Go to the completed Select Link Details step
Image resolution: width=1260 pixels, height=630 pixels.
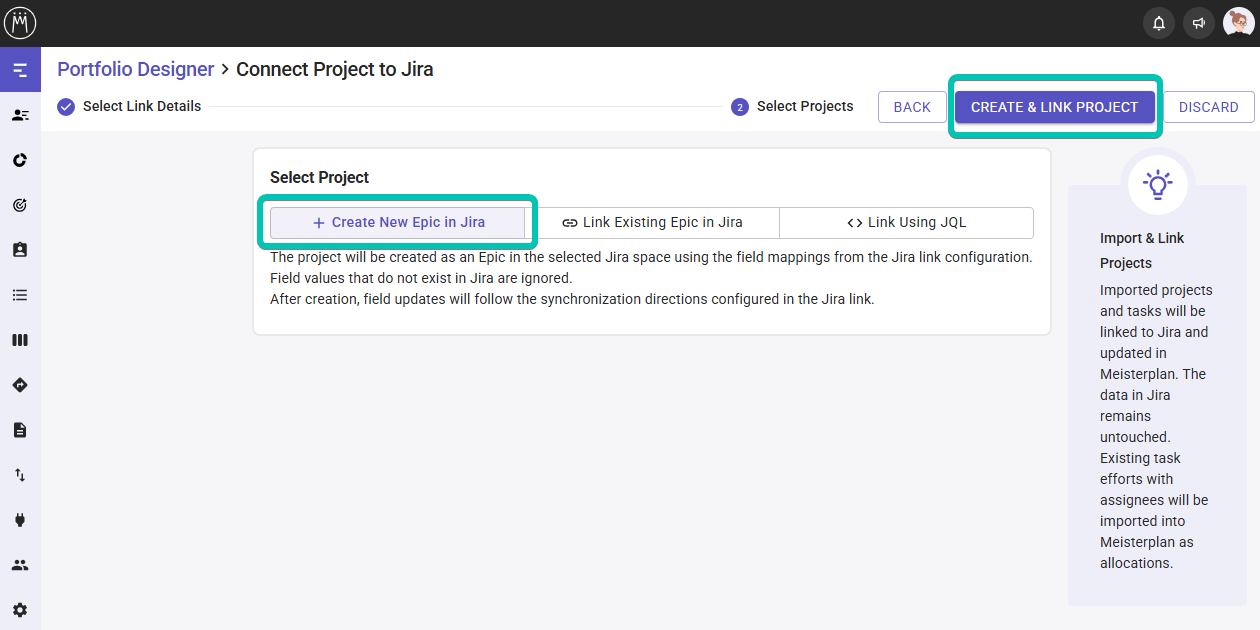pos(129,106)
